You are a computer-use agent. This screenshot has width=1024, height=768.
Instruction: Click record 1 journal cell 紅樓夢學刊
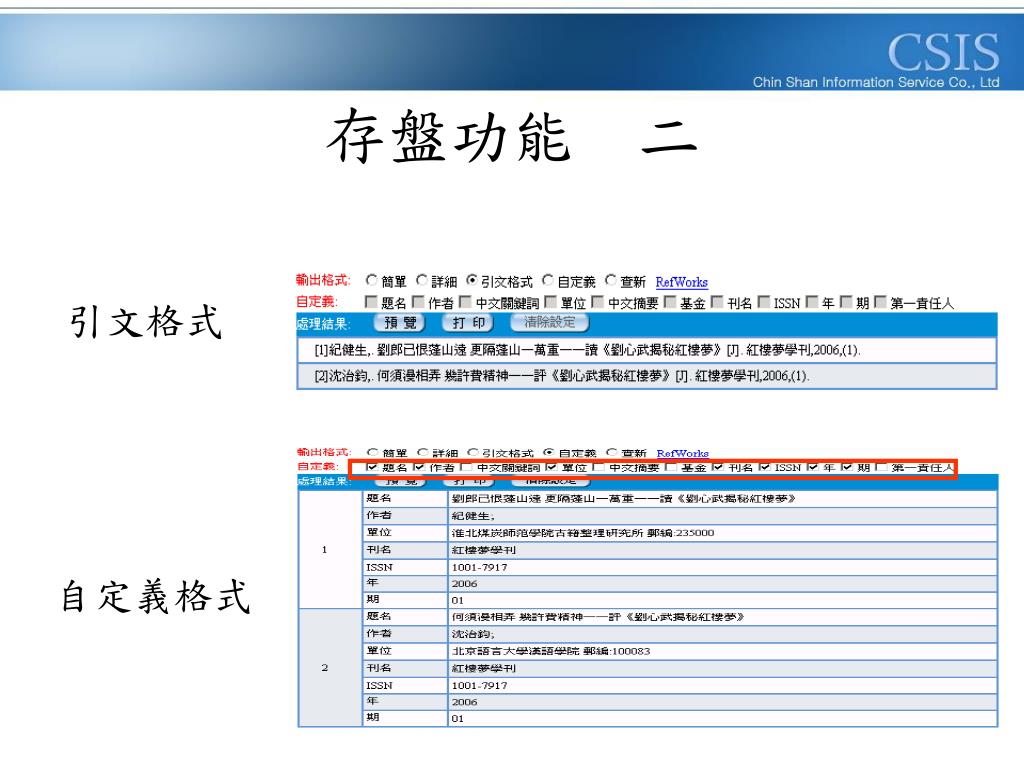pos(722,550)
